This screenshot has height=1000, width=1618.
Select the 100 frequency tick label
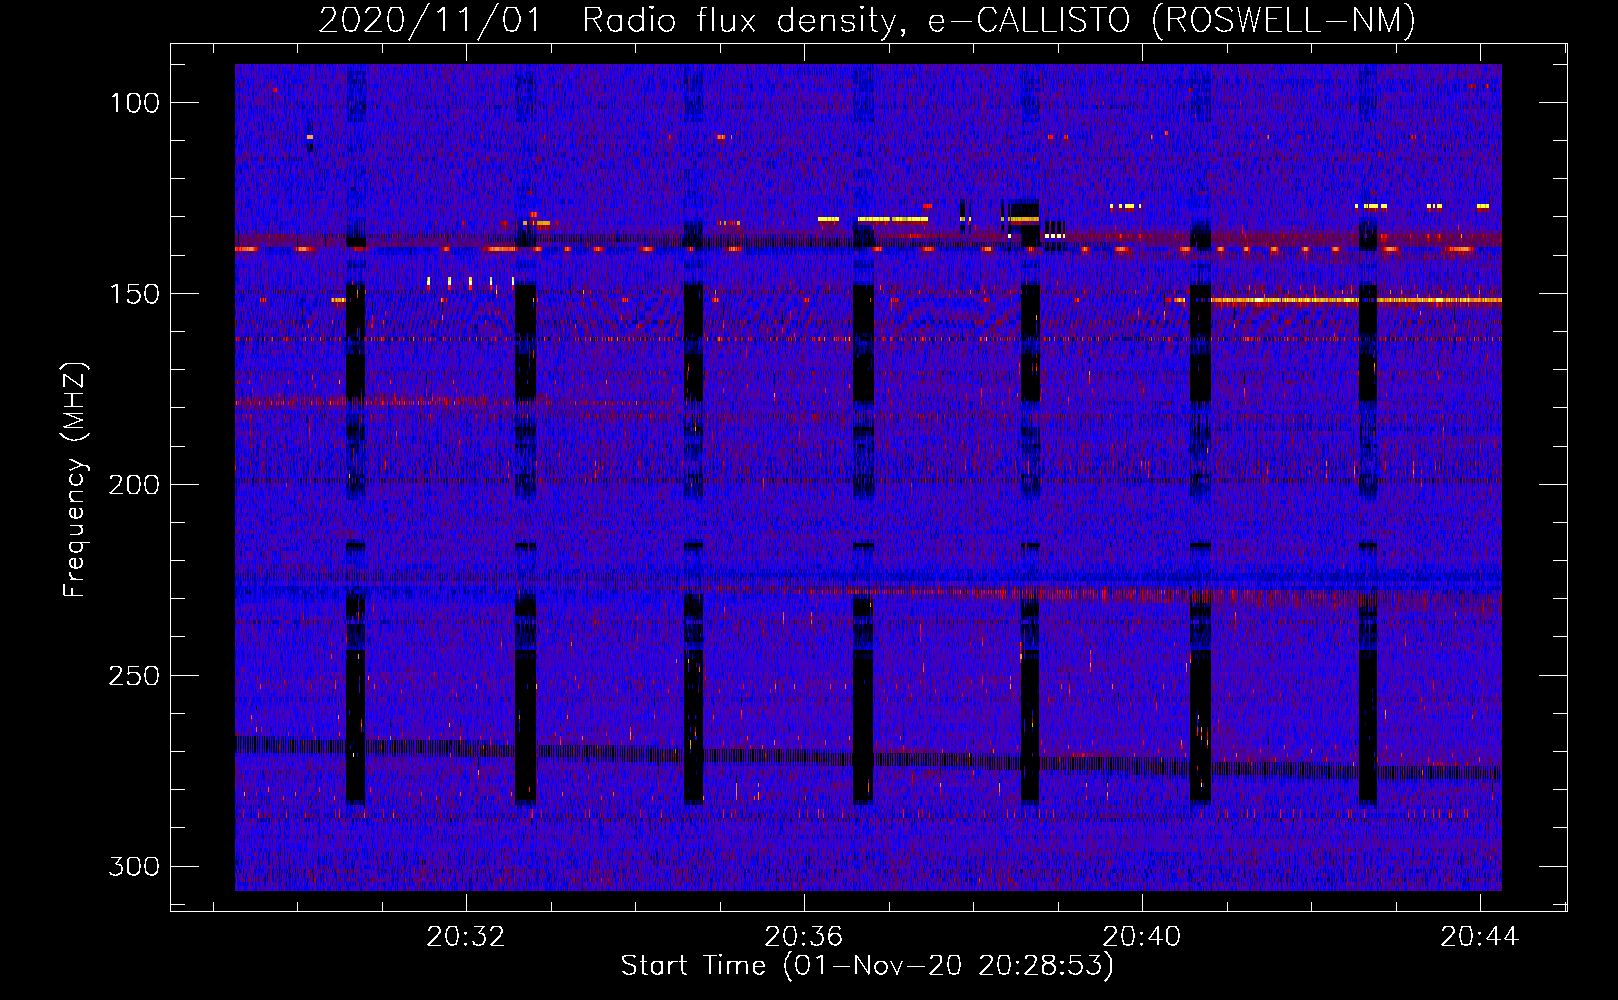134,103
